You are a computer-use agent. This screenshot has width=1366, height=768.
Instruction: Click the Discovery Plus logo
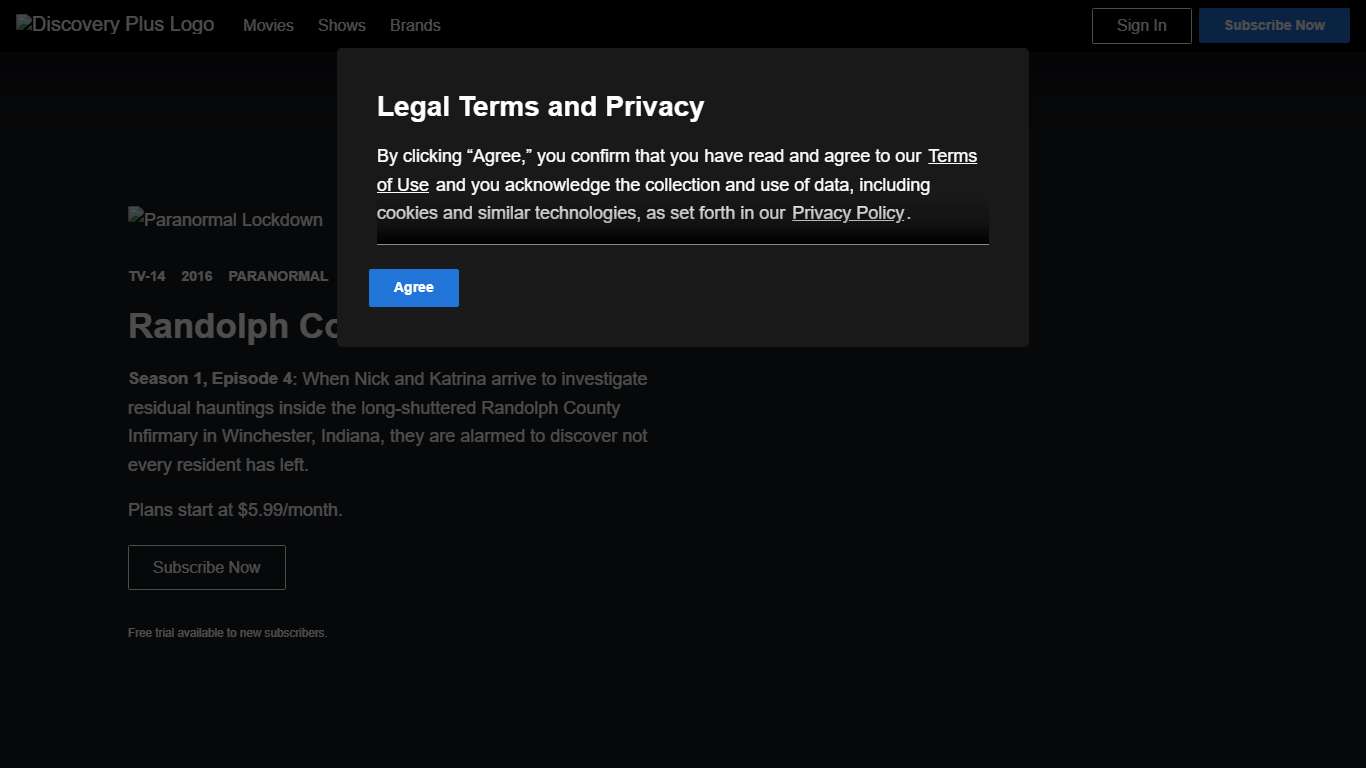coord(115,25)
